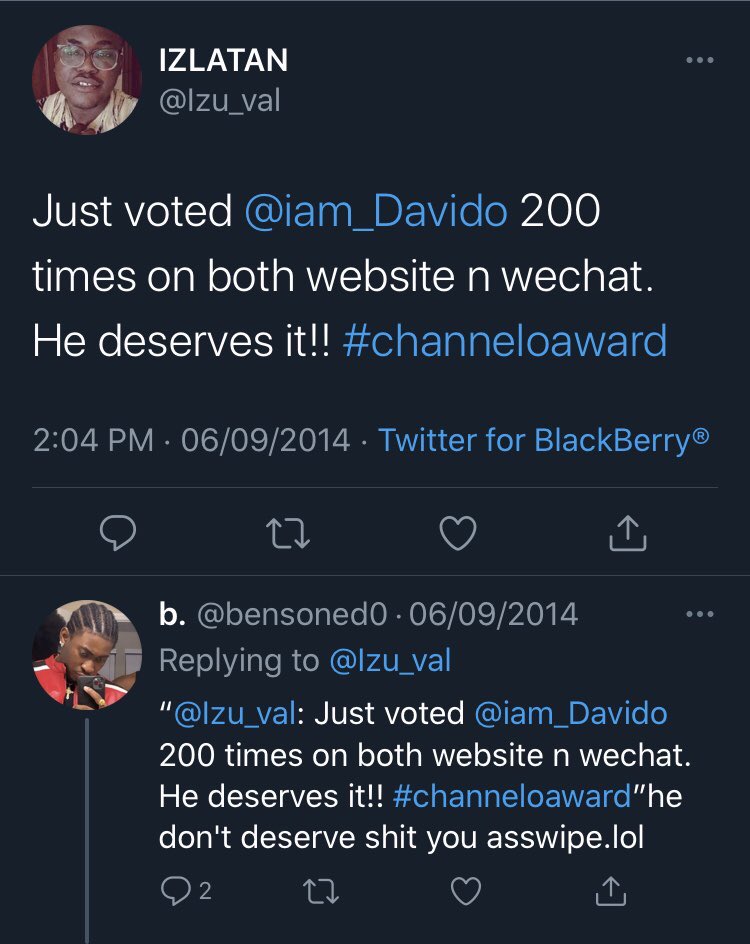
Task: Open more options for b.'s reply
Action: (700, 613)
